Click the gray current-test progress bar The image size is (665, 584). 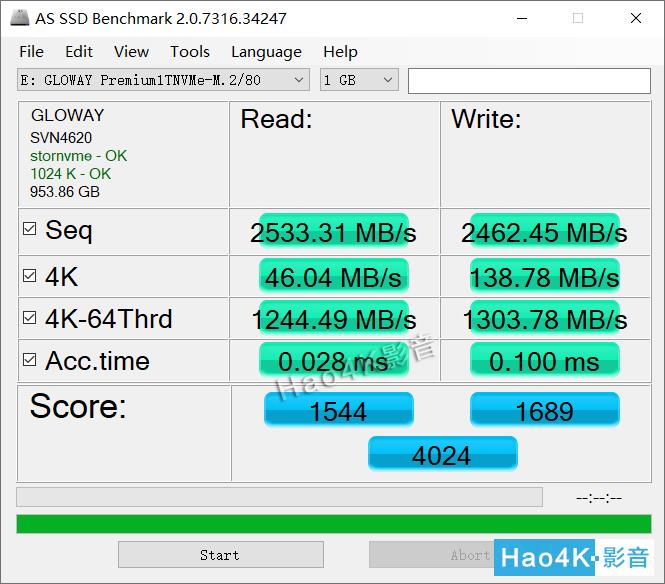279,497
